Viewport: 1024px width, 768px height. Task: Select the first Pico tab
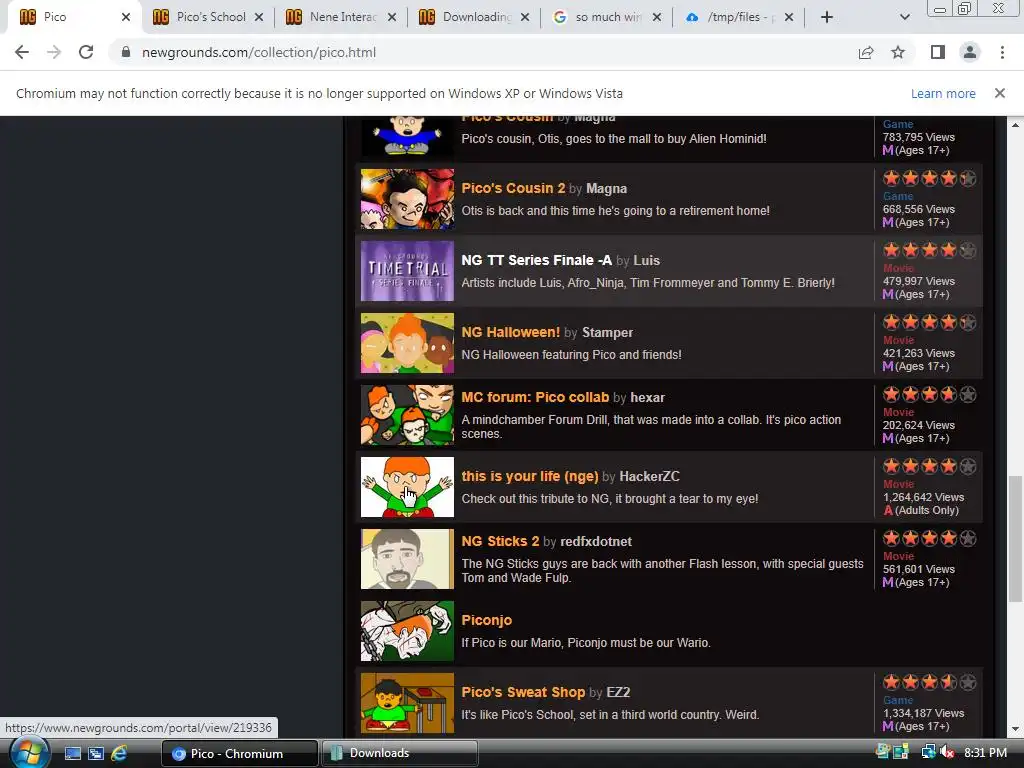65,17
